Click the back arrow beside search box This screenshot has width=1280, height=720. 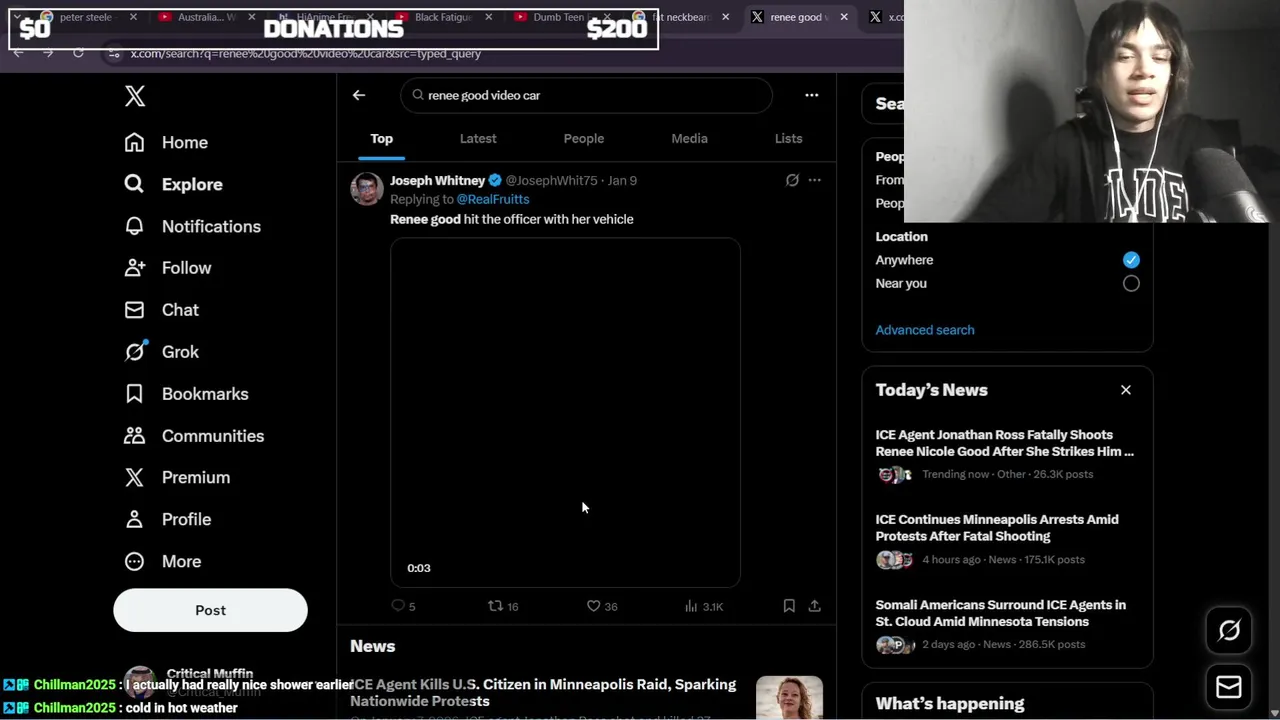pyautogui.click(x=359, y=95)
